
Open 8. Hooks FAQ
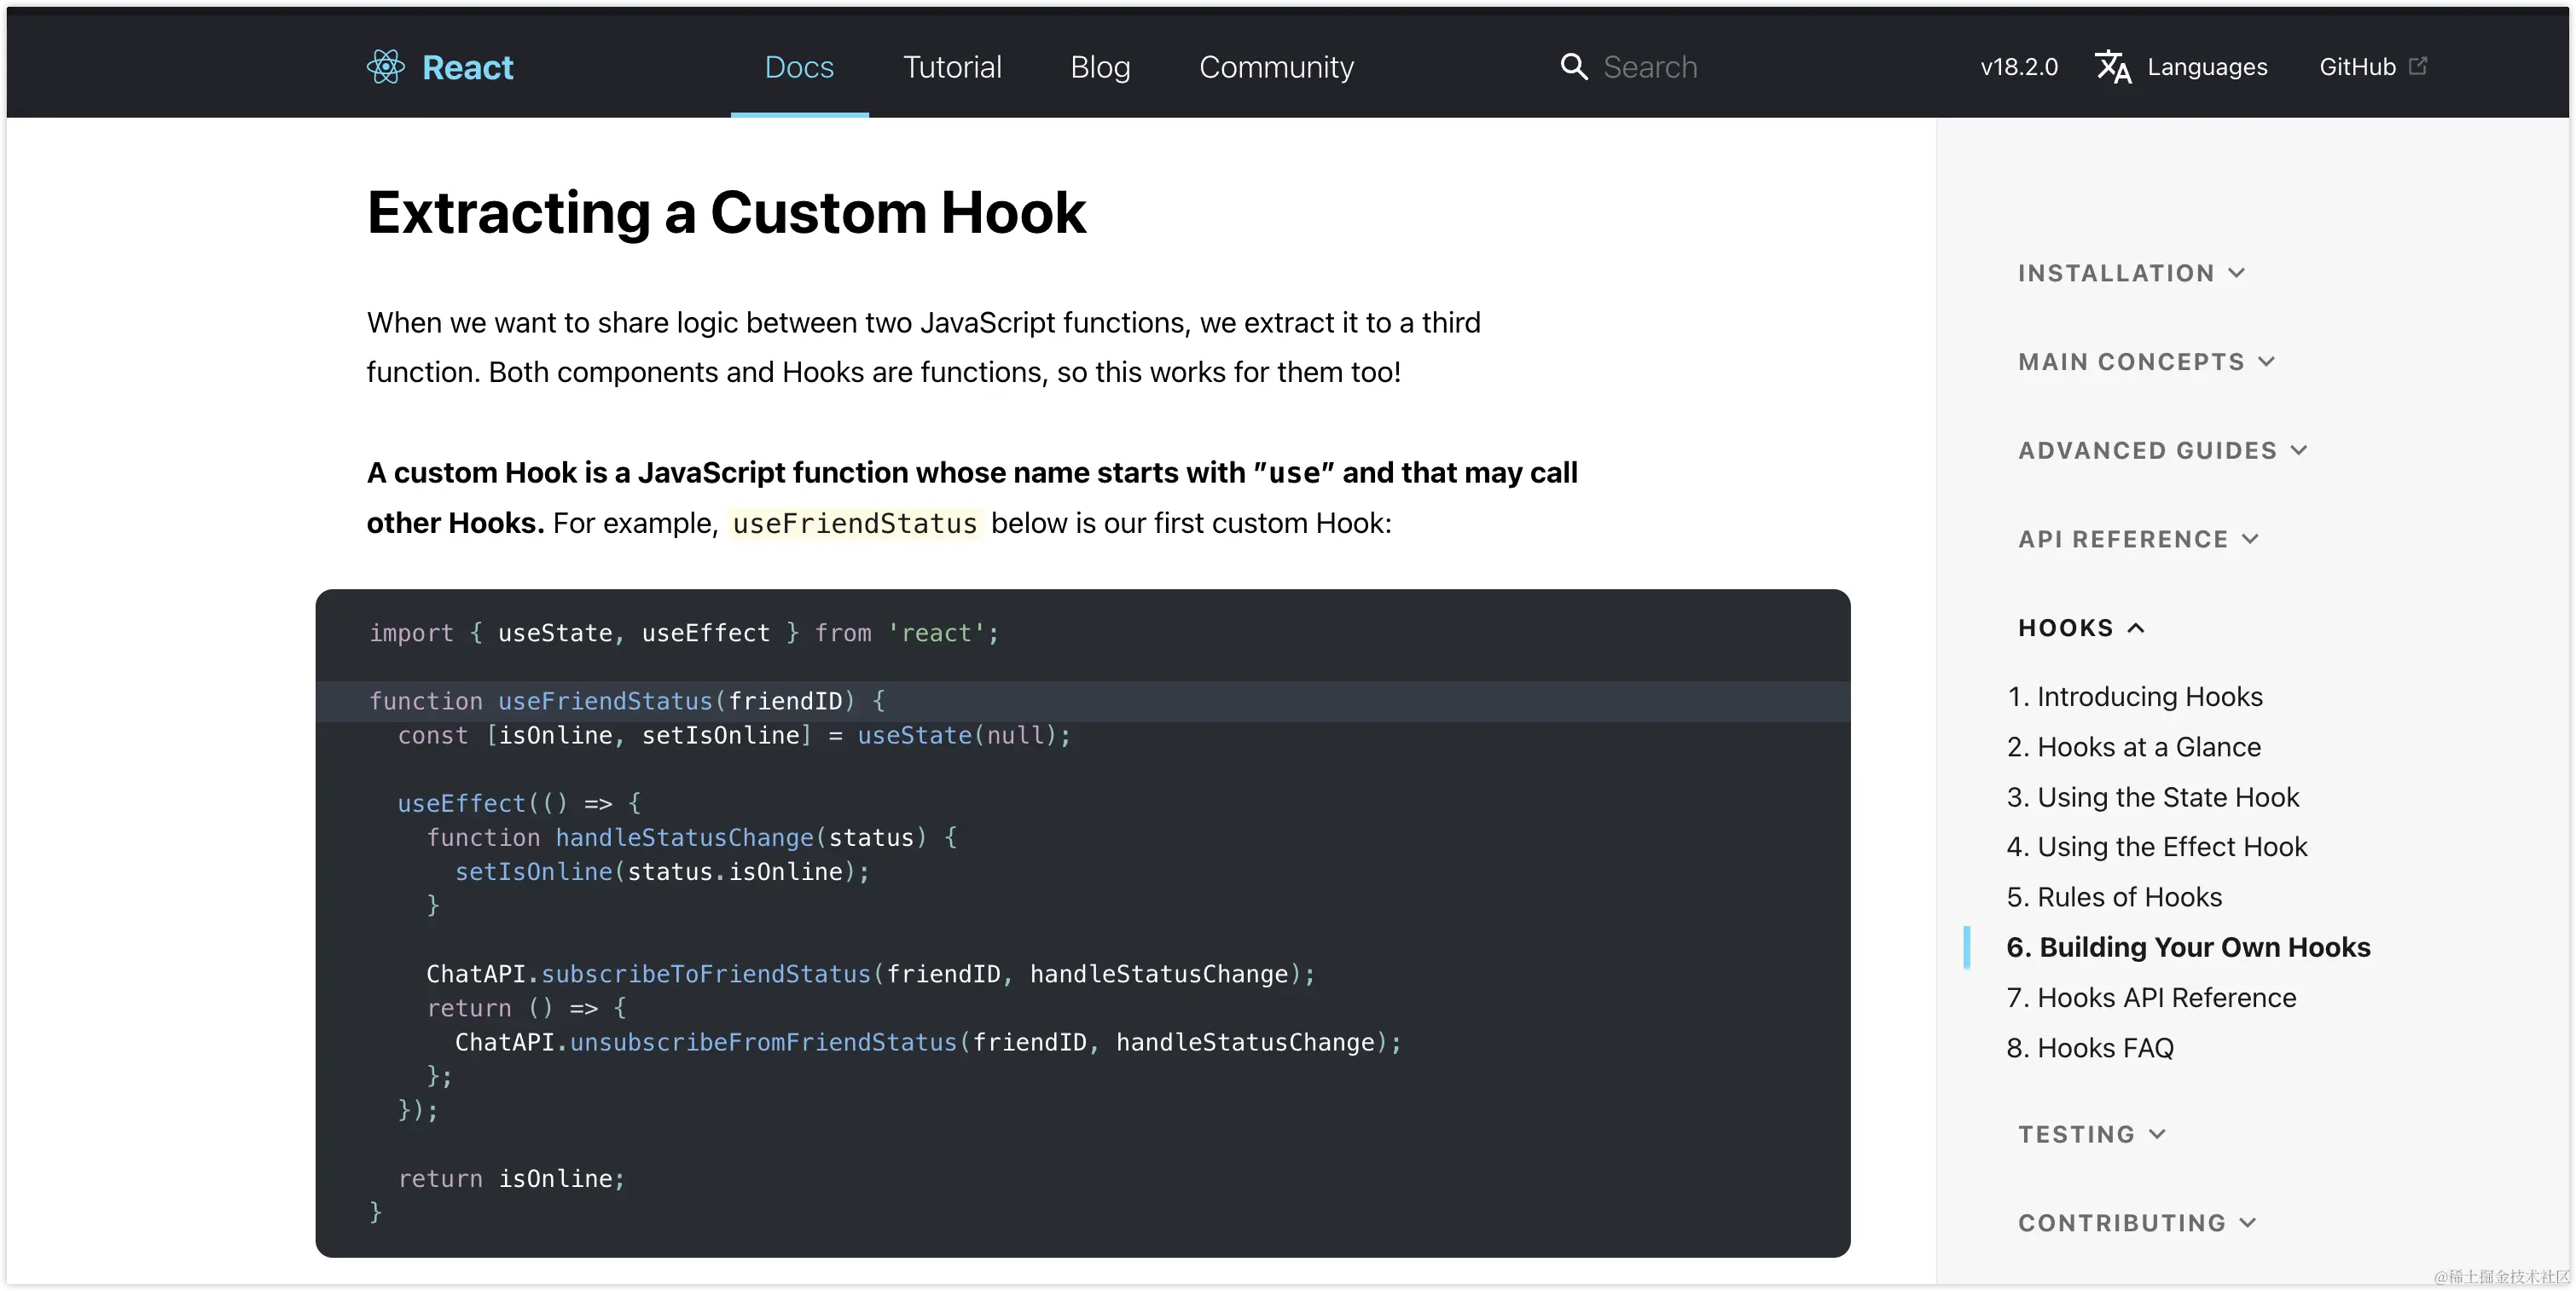[2090, 1048]
